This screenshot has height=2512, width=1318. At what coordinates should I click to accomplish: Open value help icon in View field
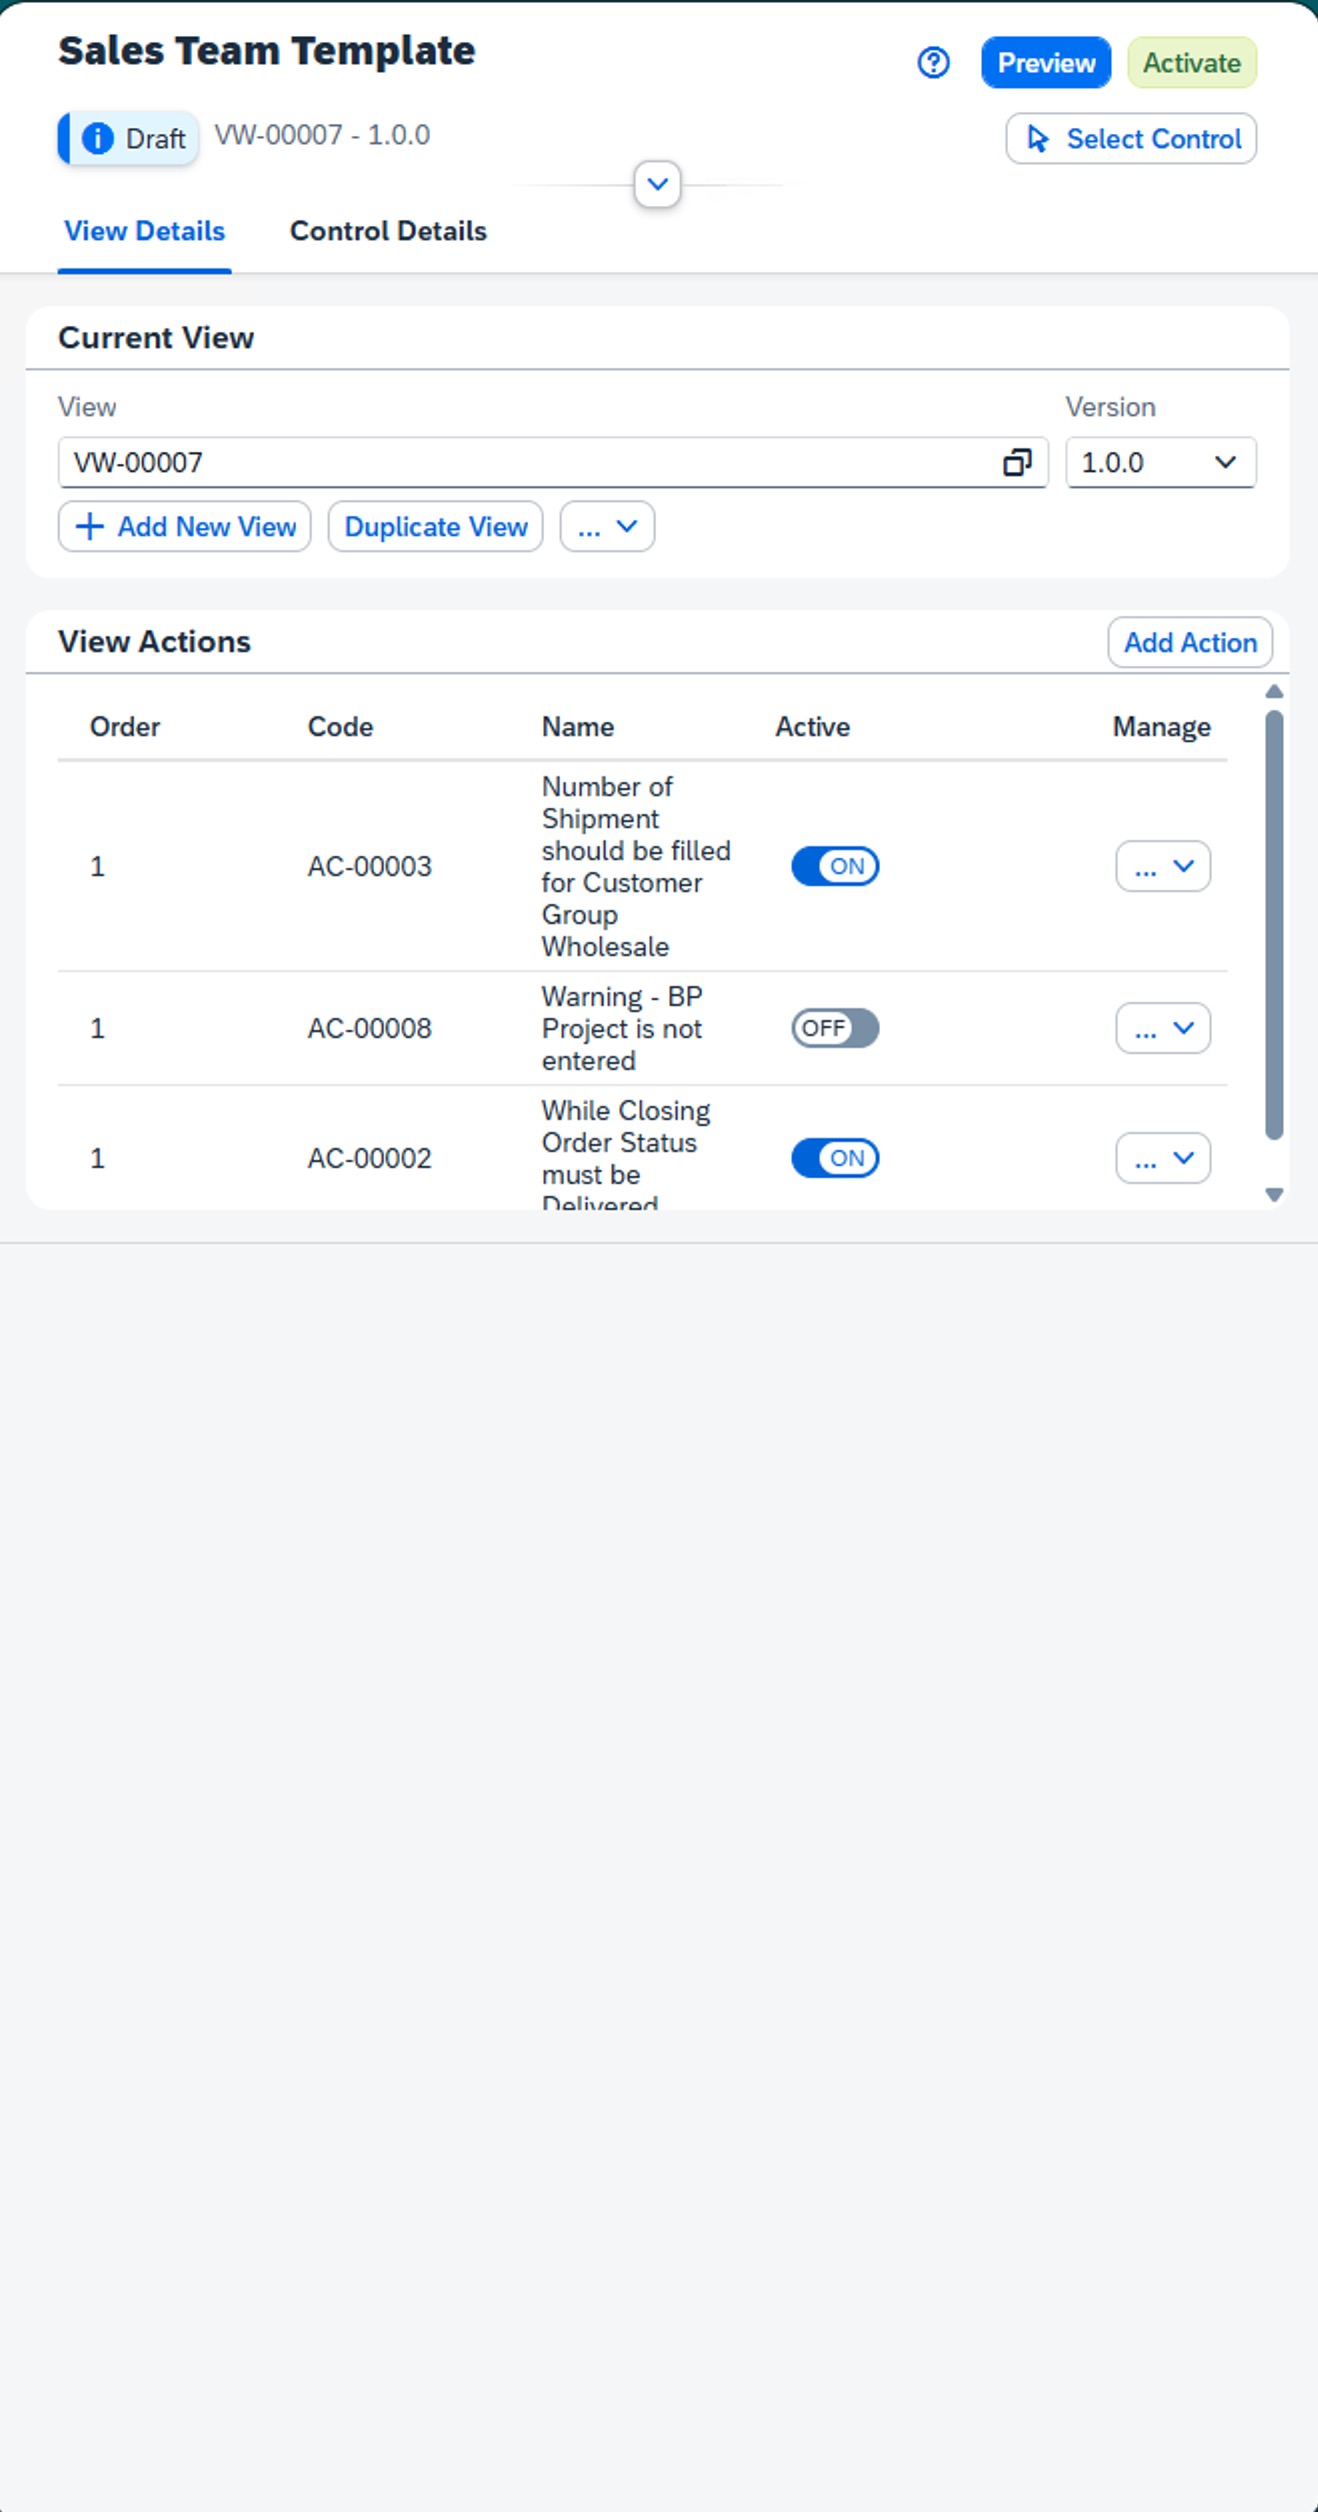1017,462
